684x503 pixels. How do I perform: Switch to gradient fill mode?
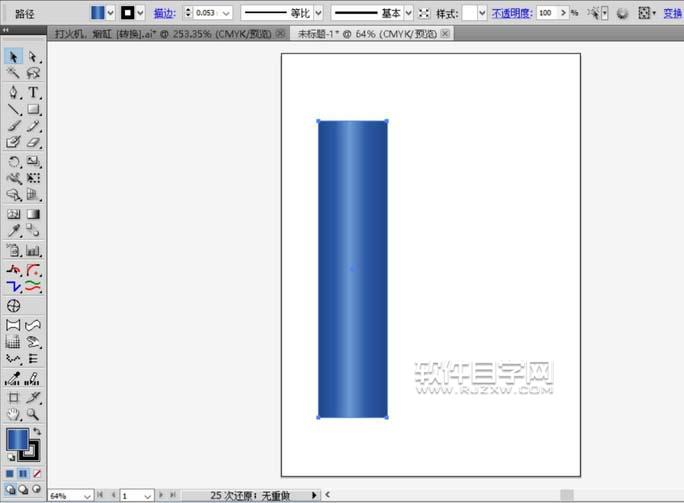[23, 473]
